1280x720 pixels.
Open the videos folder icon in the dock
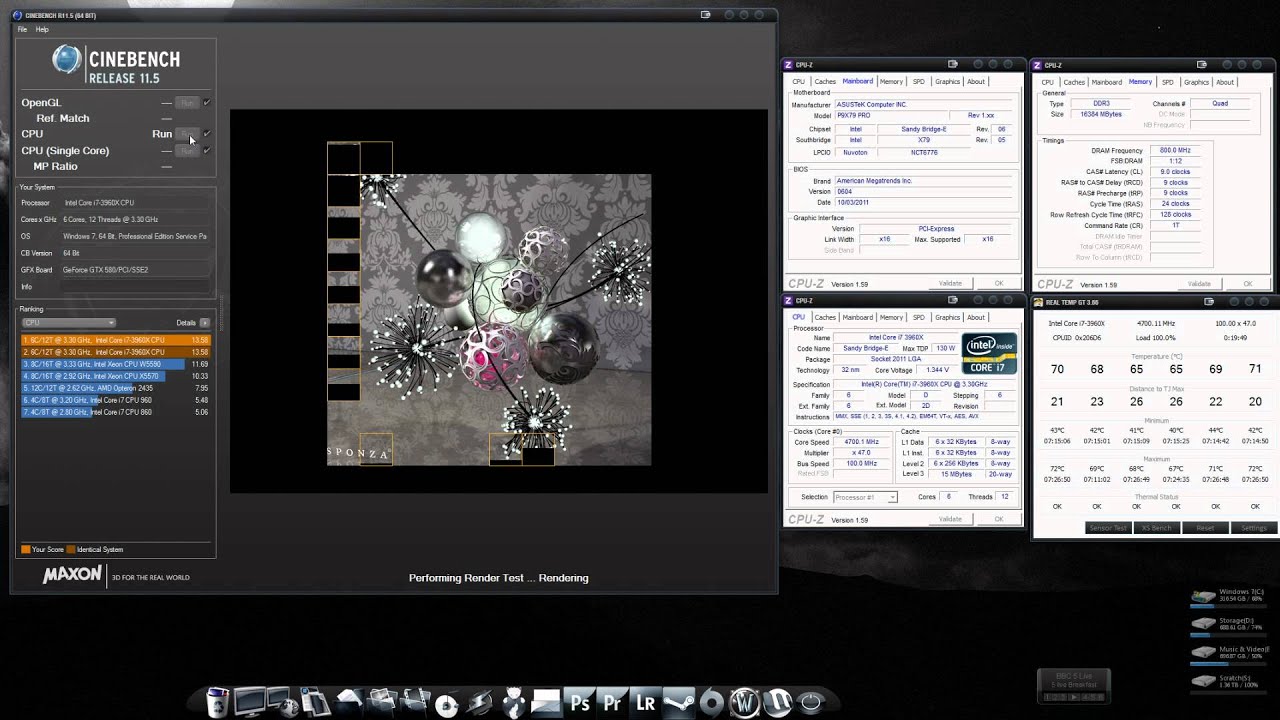(x=414, y=702)
